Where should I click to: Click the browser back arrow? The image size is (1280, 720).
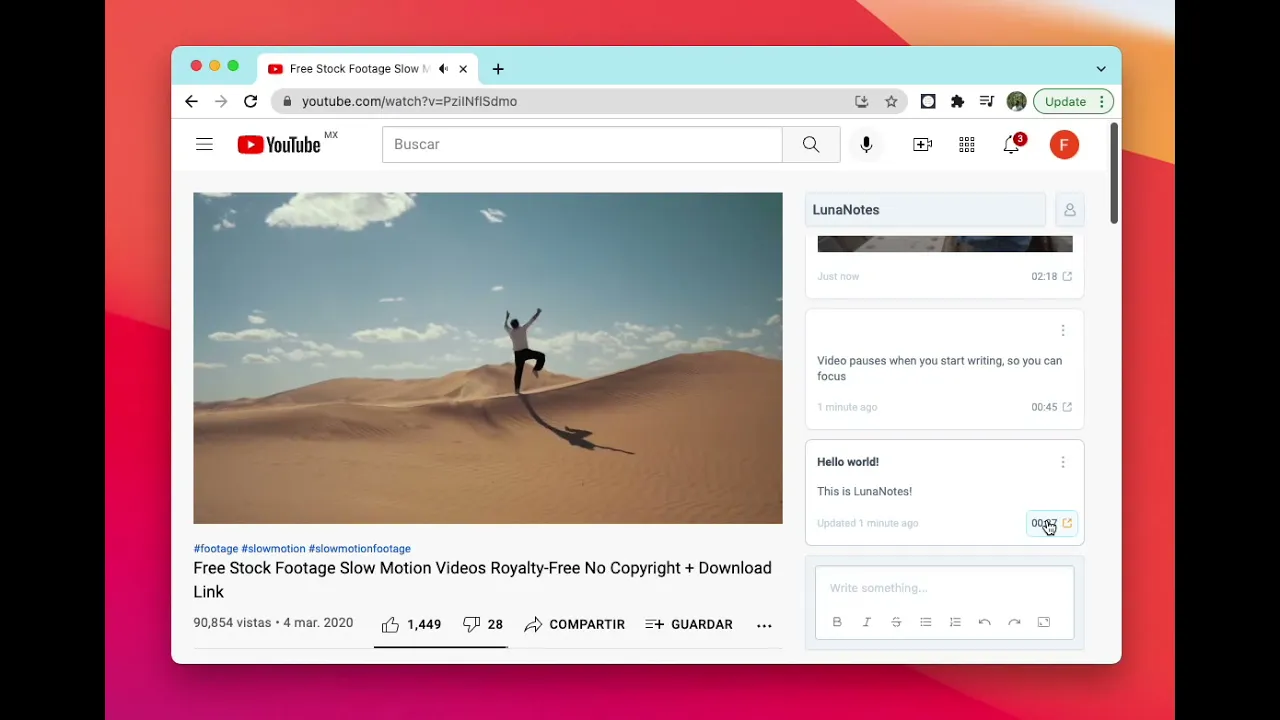coord(191,101)
